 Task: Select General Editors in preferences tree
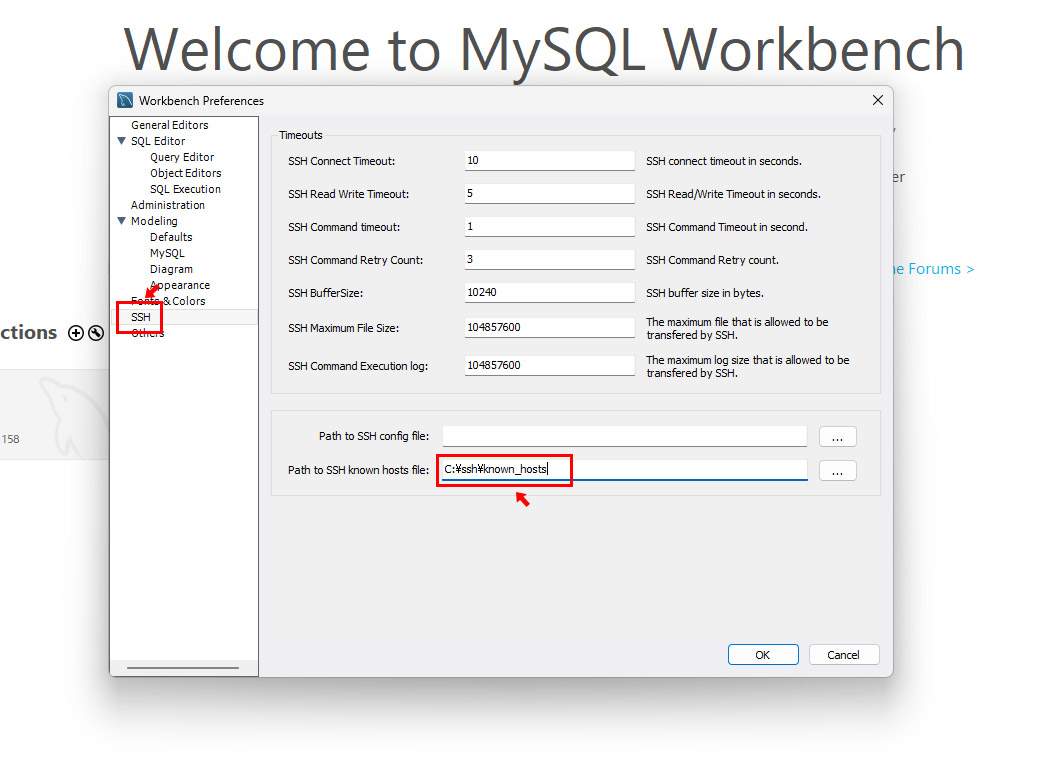(170, 125)
